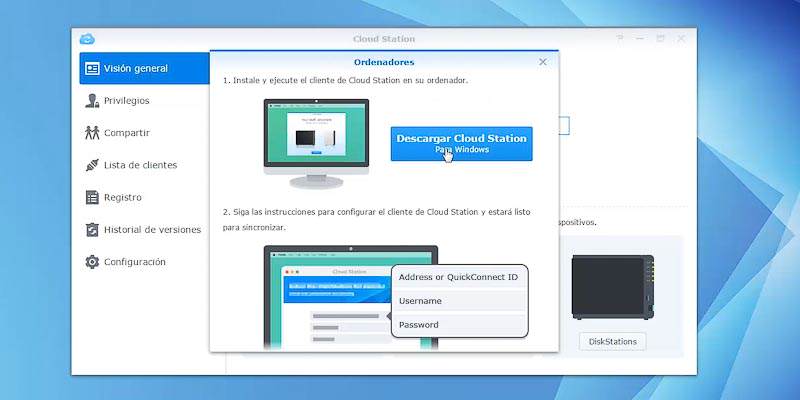Click the Visión general overview icon

click(92, 68)
